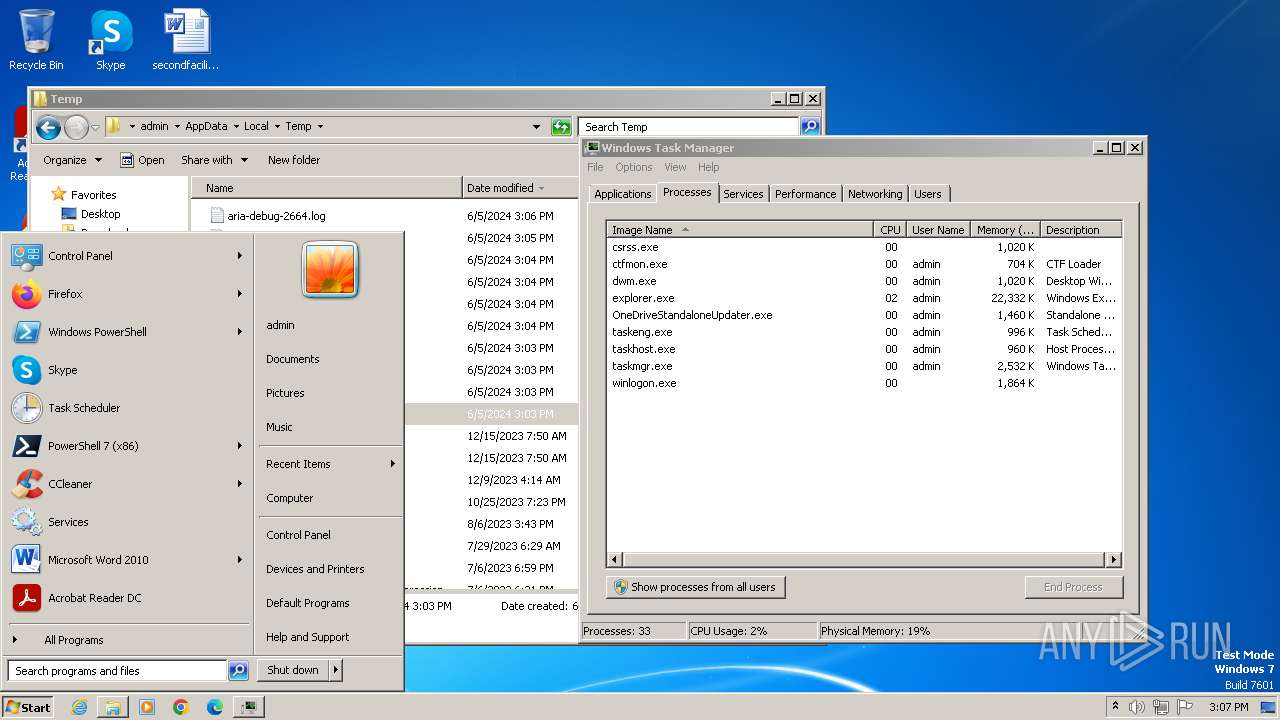This screenshot has width=1280, height=720.
Task: Click the volume icon in system tray
Action: pyautogui.click(x=1137, y=707)
